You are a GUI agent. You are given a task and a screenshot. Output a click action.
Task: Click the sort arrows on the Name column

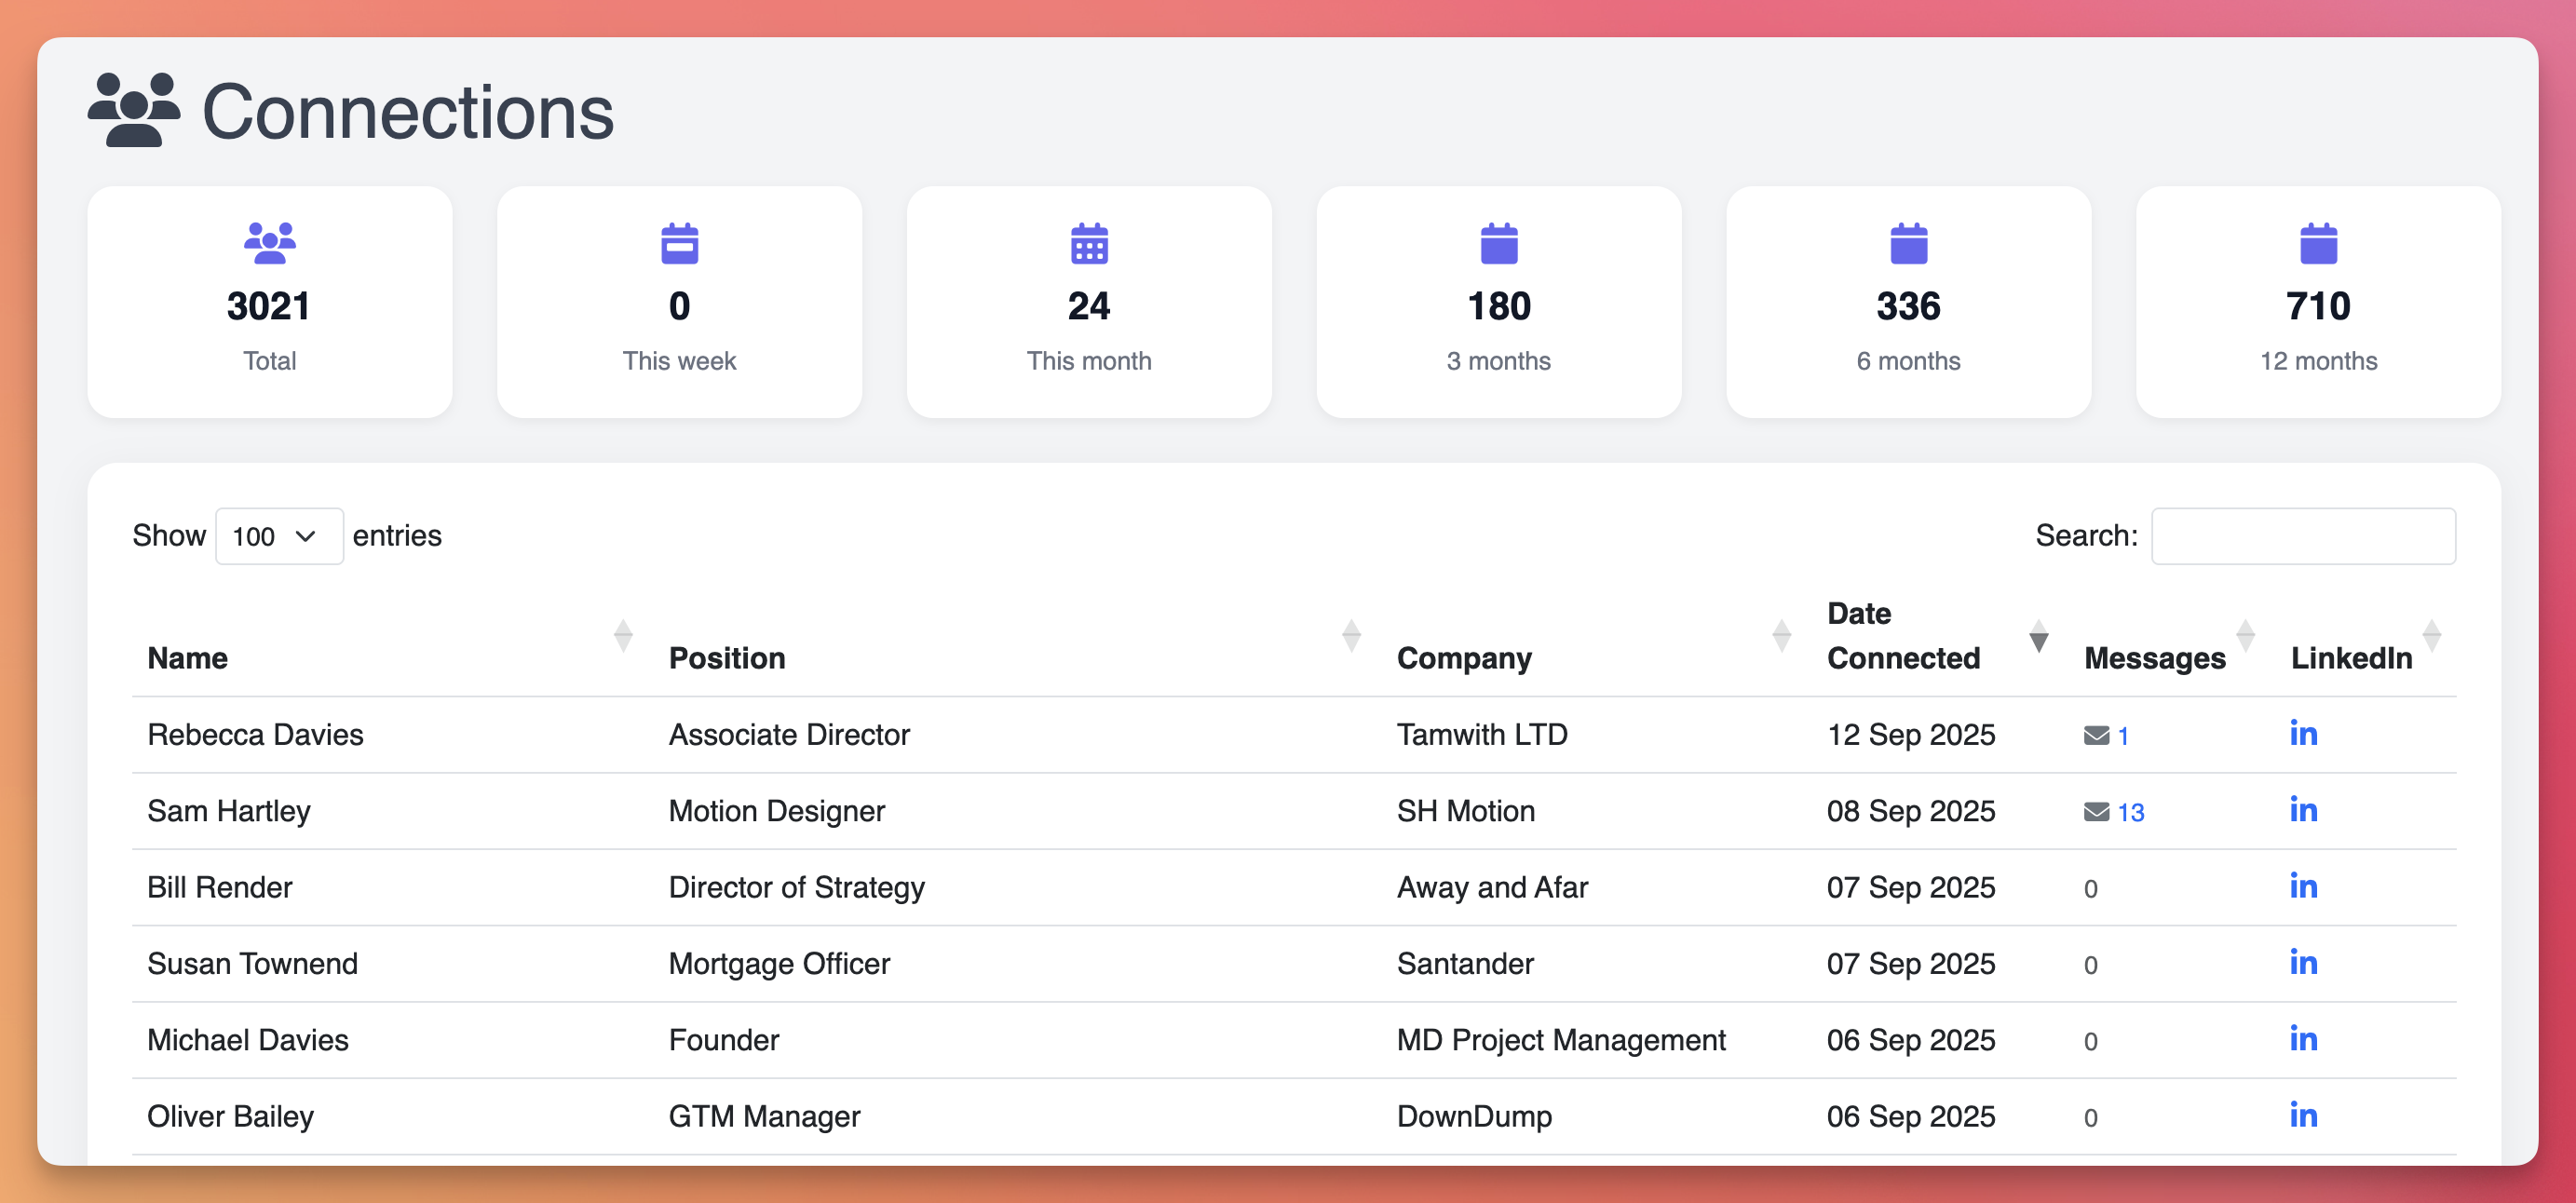click(x=623, y=636)
